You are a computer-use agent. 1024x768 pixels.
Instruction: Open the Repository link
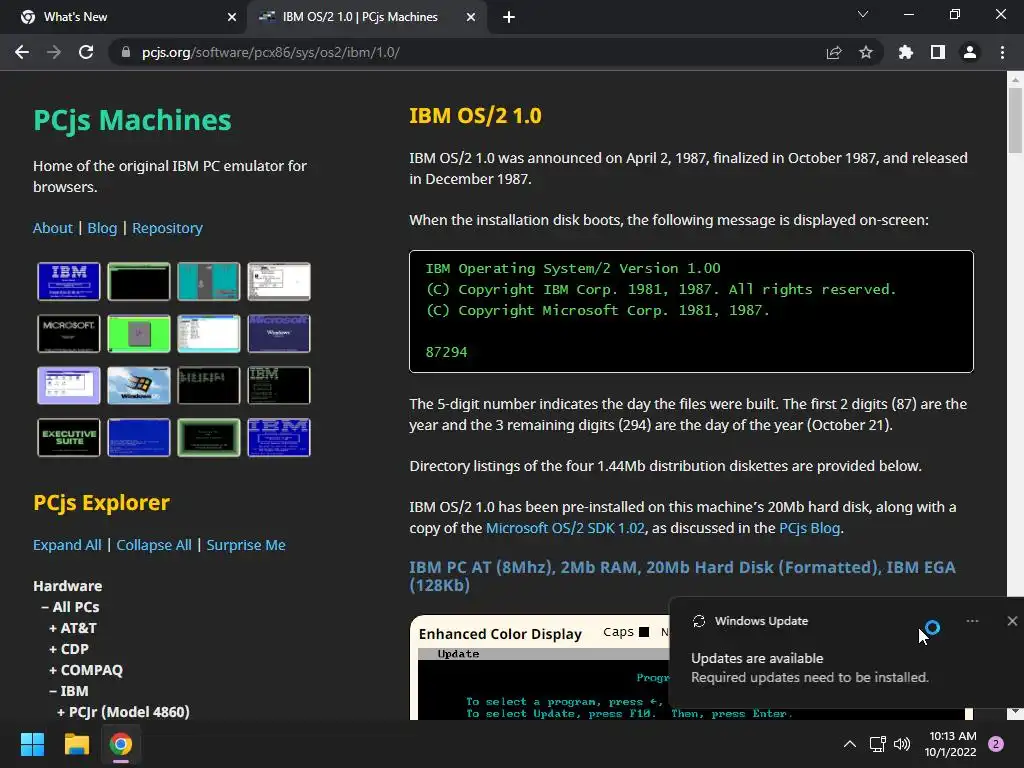[167, 228]
